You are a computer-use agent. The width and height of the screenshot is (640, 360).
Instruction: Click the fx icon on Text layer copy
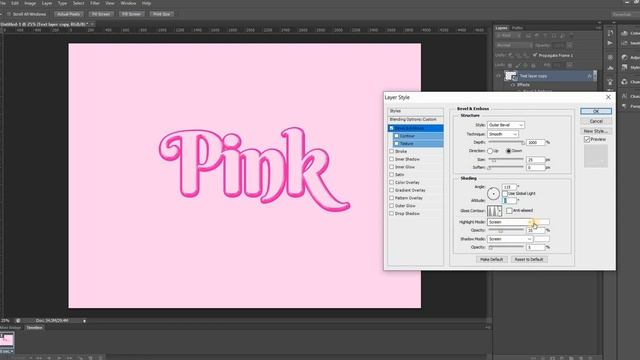589,76
